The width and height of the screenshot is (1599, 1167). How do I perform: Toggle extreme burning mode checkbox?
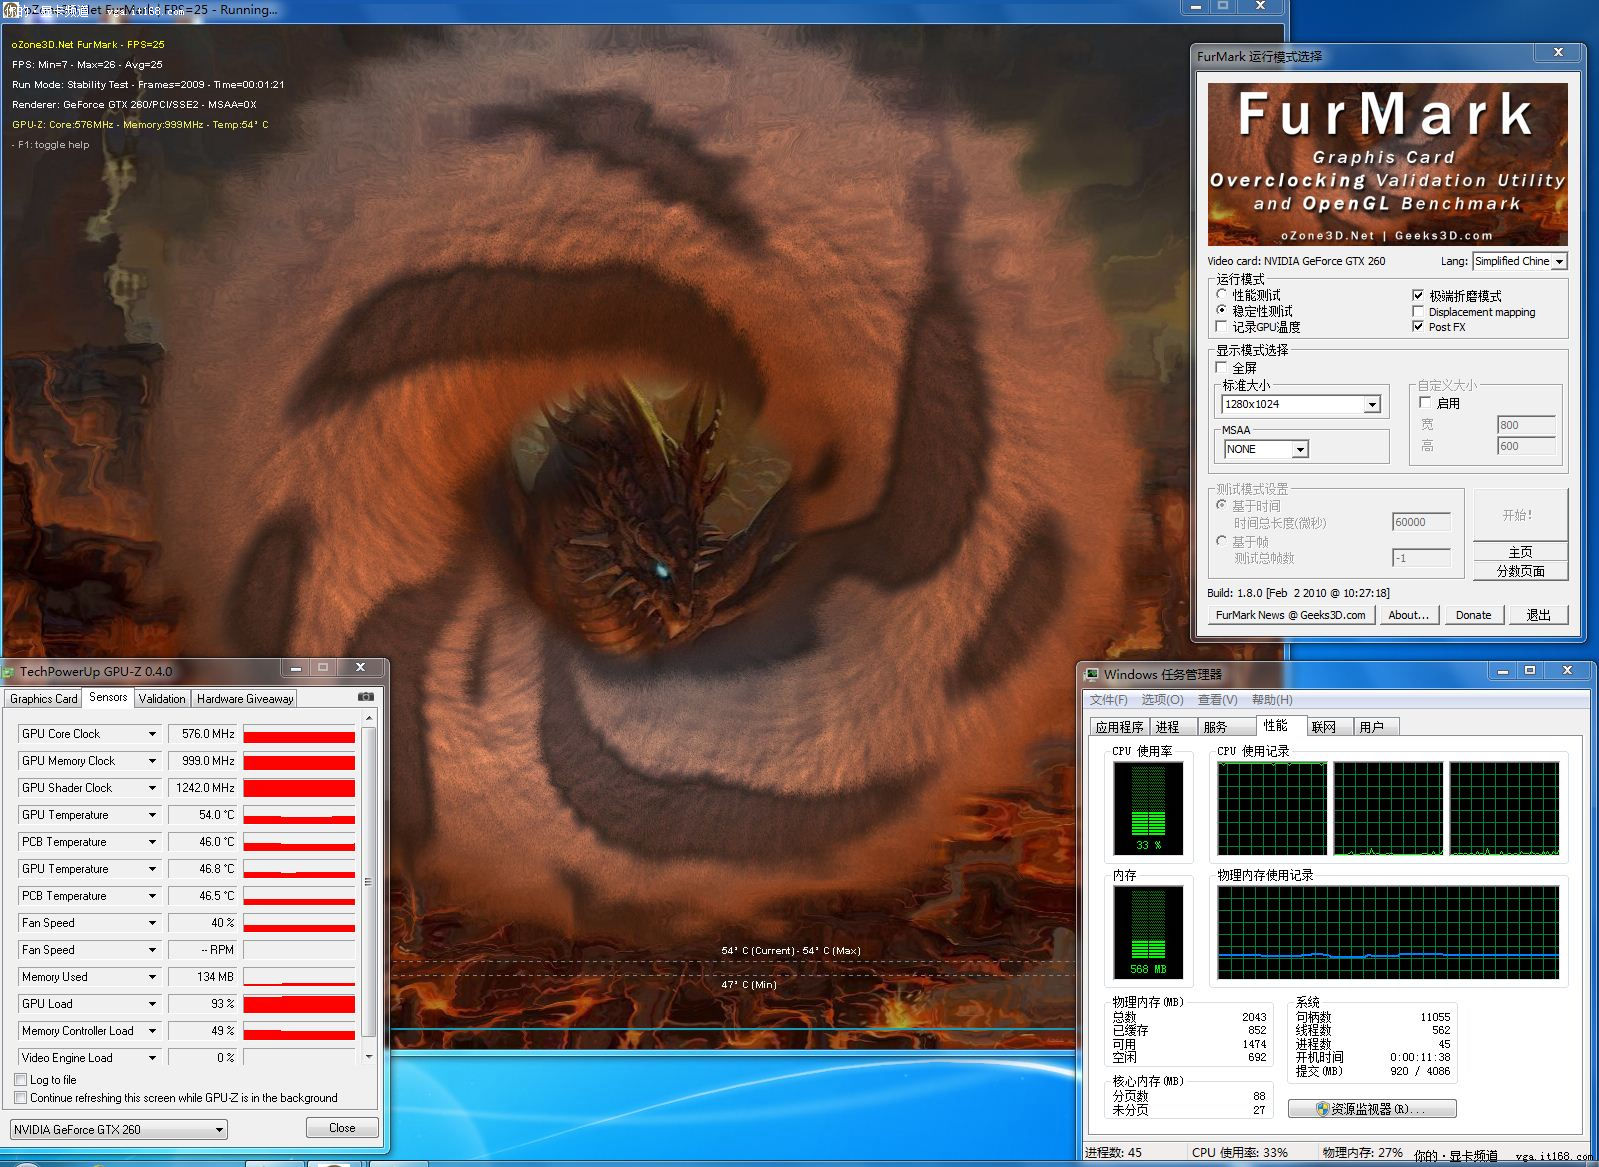(x=1418, y=296)
